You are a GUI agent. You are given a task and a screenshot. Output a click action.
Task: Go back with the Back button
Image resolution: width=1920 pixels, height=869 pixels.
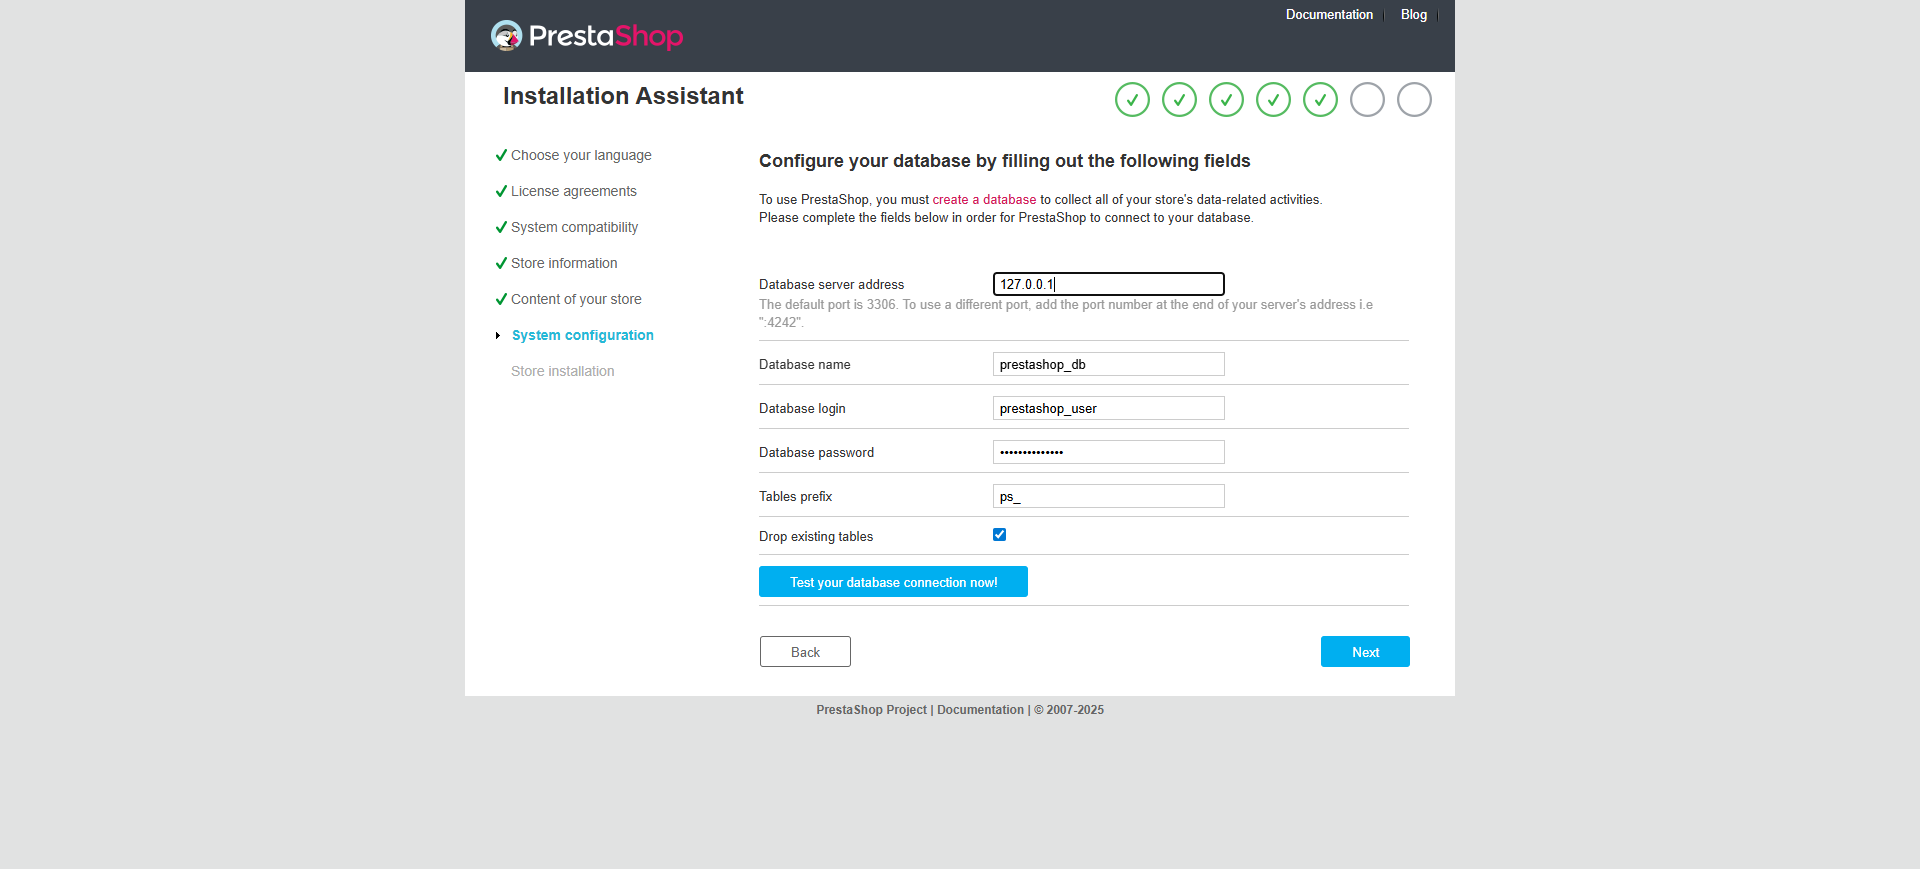tap(805, 652)
